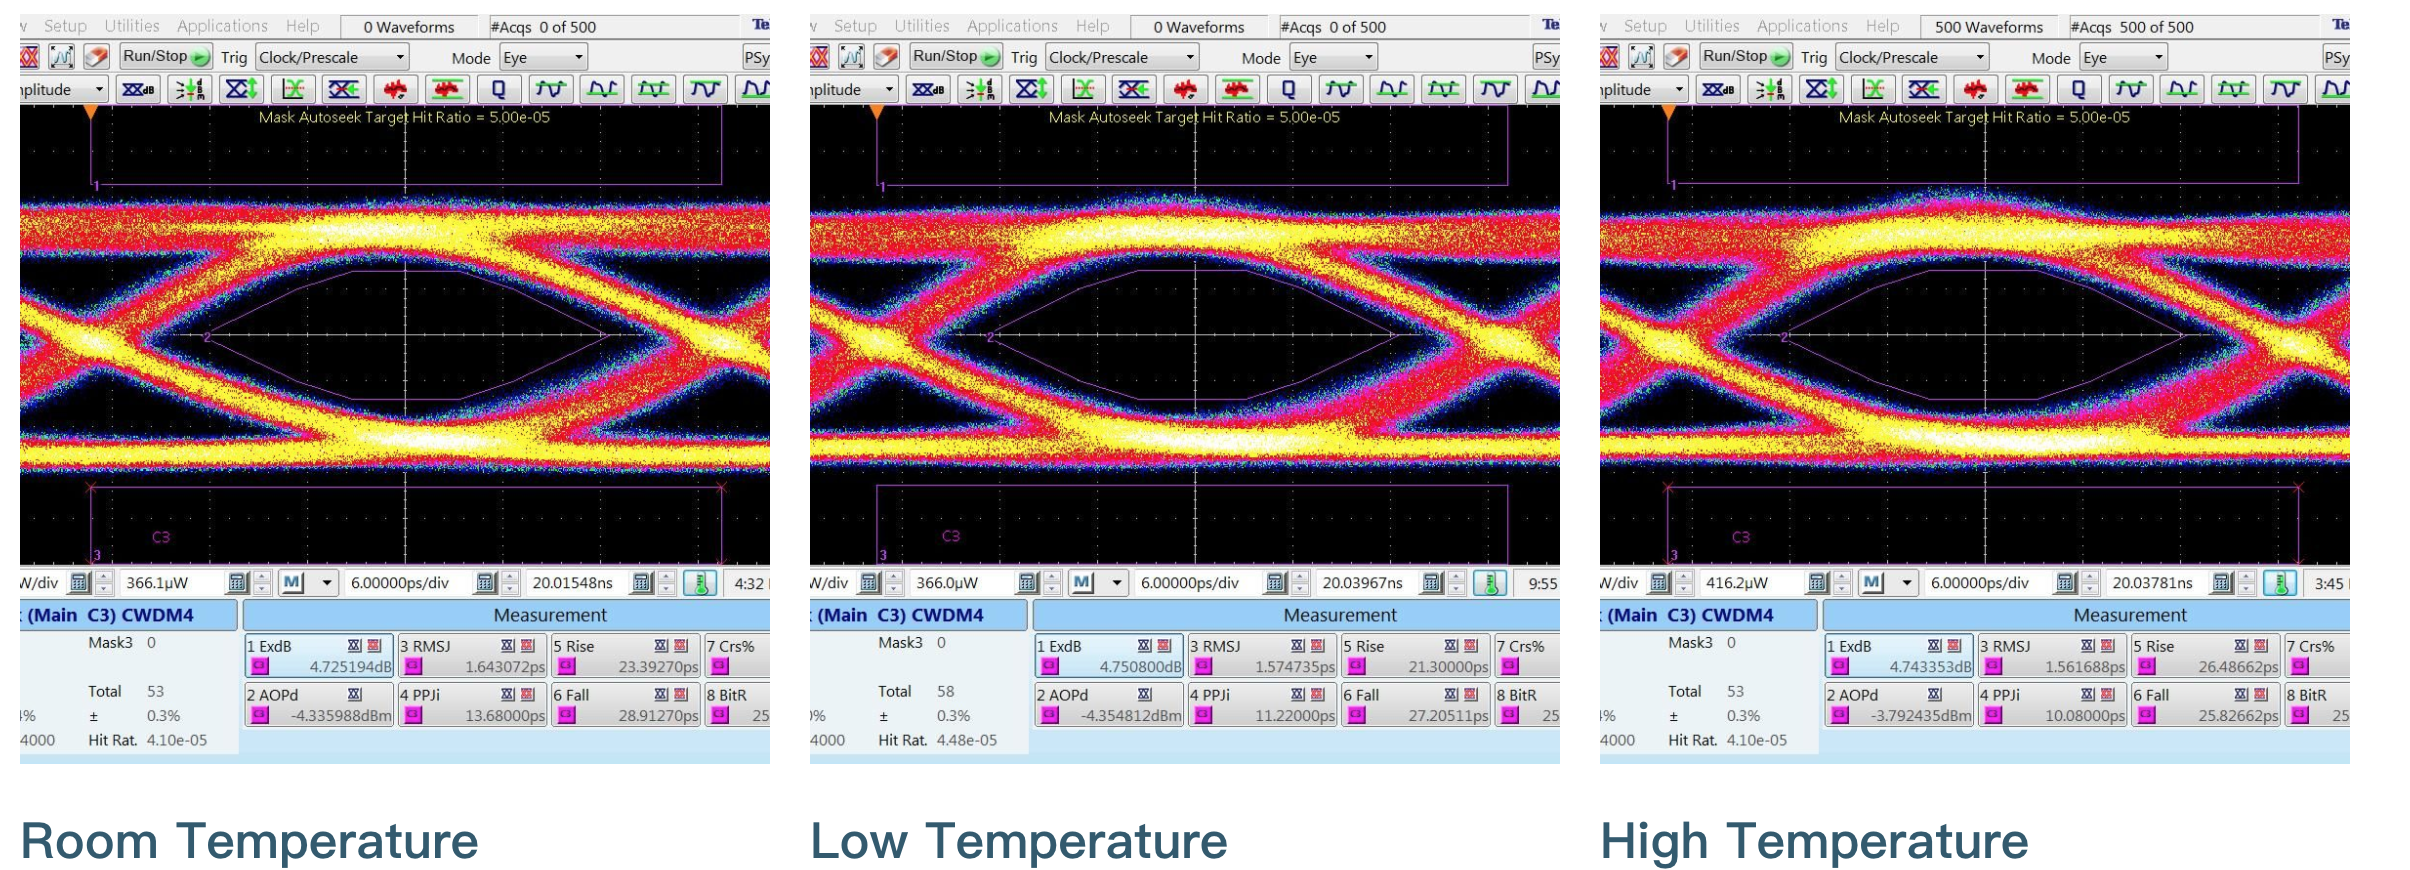2410x870 pixels.
Task: Toggle Run/Stop acquisition in Low Temperature panel
Action: point(956,57)
